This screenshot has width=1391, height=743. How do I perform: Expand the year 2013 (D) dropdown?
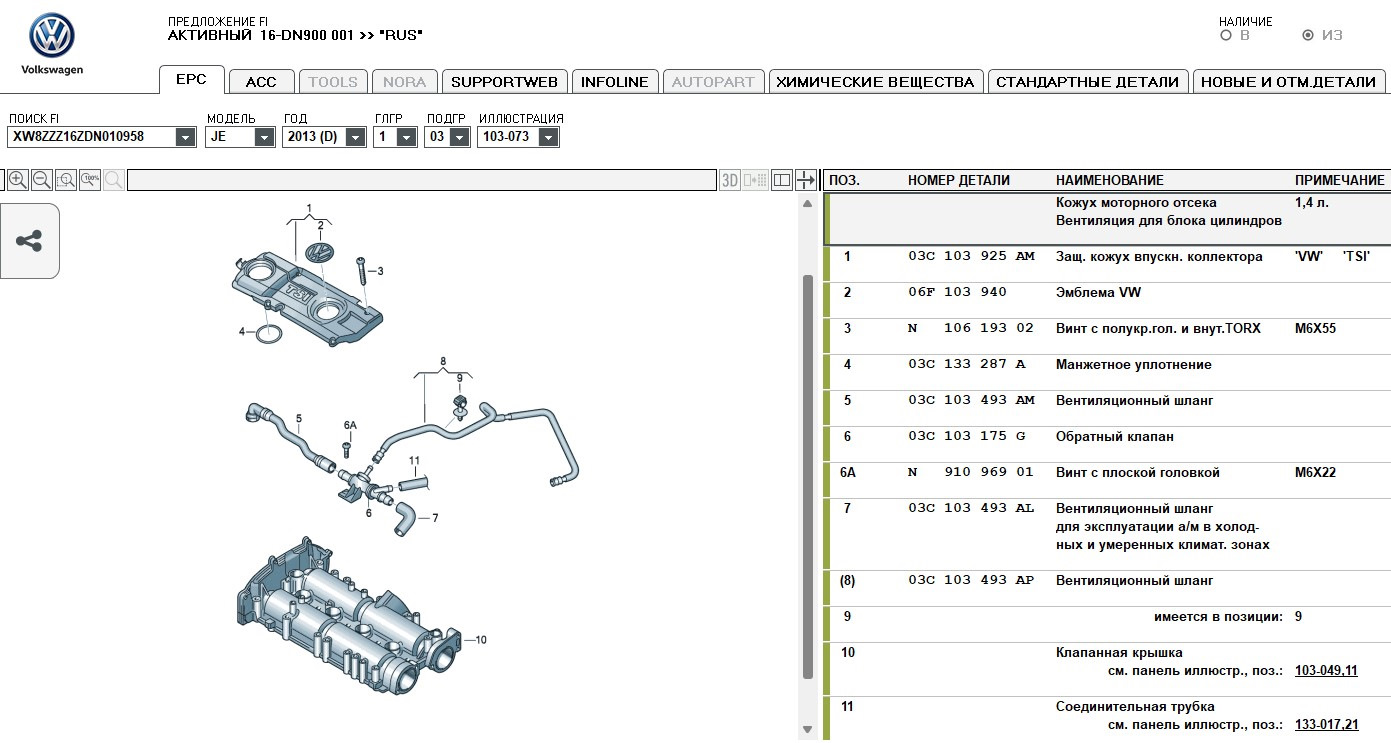click(x=355, y=137)
